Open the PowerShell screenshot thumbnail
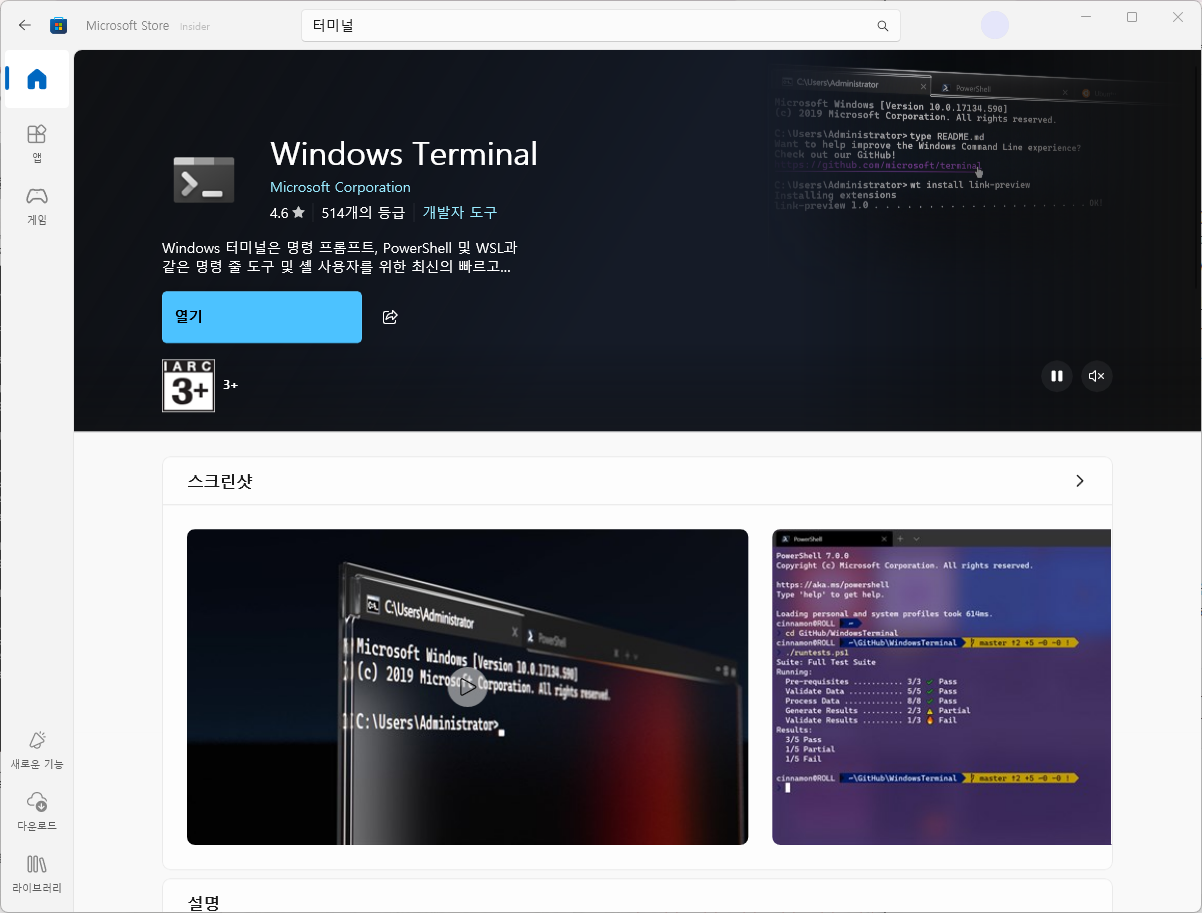Screen dimensions: 1202x913 pos(941,687)
